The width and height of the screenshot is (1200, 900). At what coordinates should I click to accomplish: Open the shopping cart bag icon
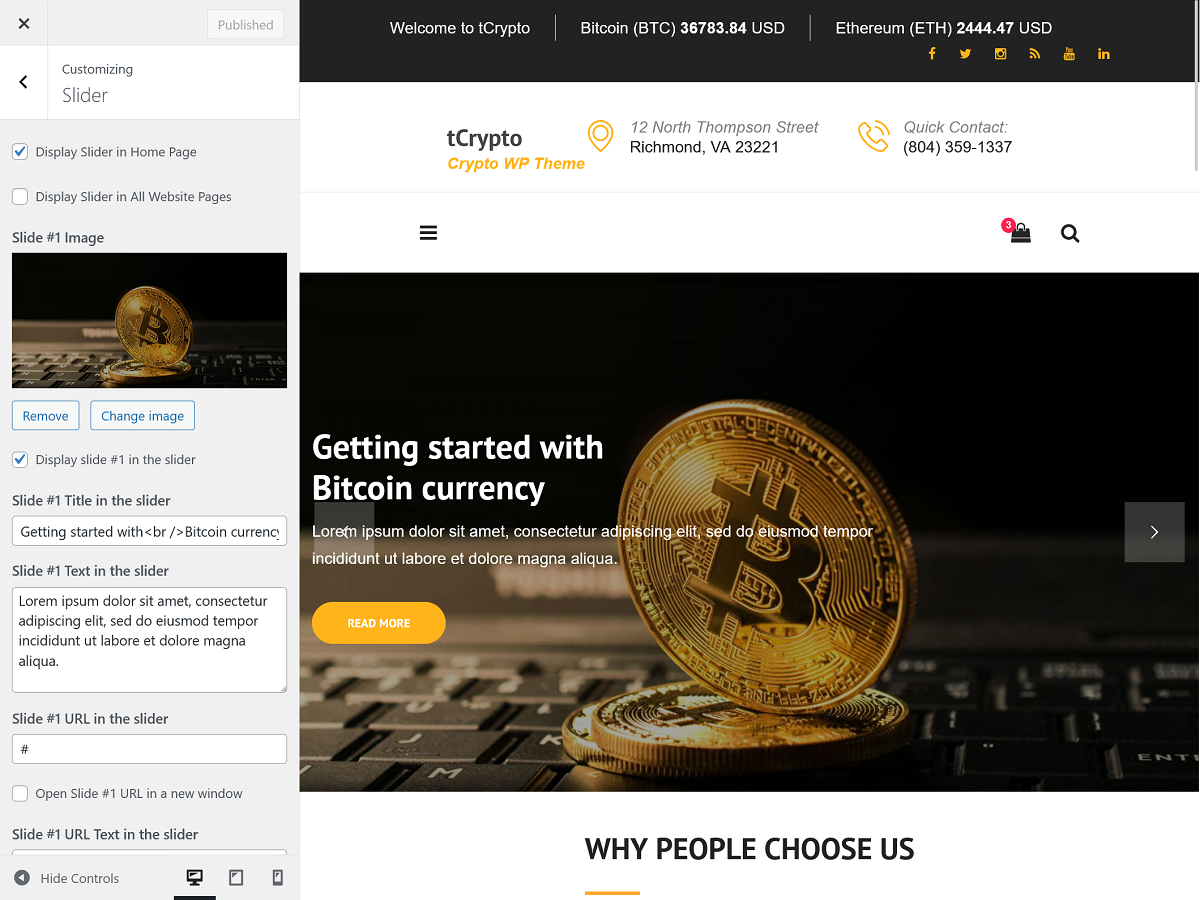[1019, 233]
